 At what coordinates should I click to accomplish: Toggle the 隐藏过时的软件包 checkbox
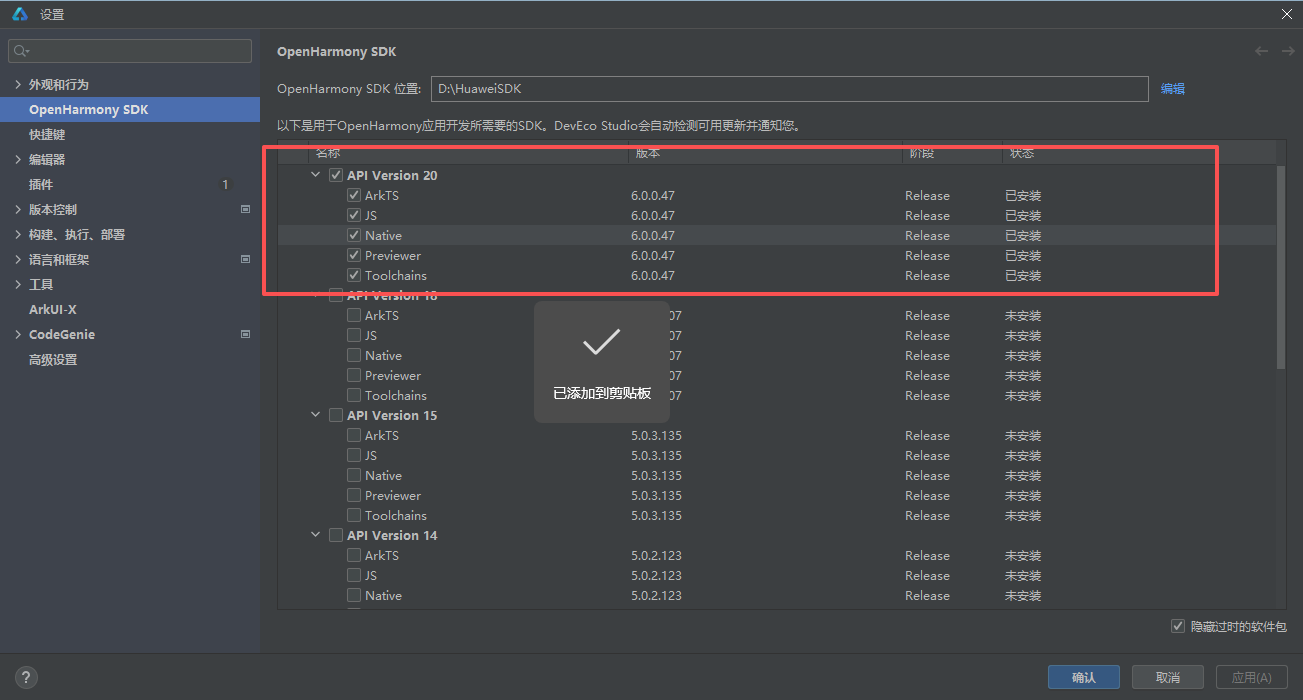pyautogui.click(x=1177, y=626)
